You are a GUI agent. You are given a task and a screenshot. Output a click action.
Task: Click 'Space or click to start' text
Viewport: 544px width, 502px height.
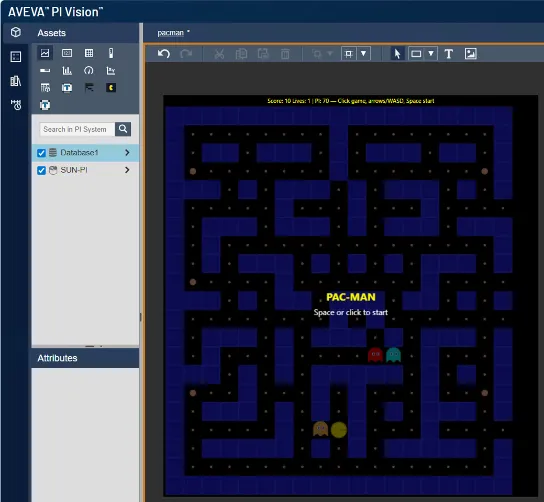[x=351, y=312]
